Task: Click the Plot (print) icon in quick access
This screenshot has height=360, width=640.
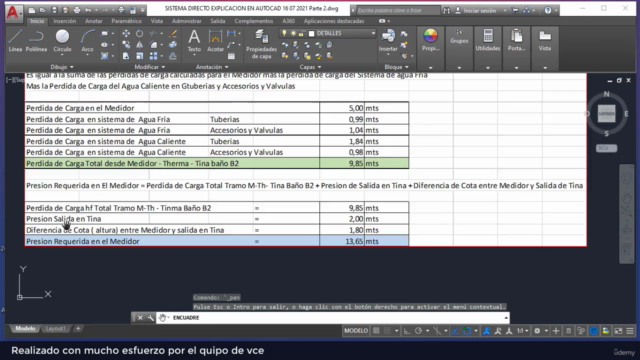Action: pyautogui.click(x=77, y=10)
